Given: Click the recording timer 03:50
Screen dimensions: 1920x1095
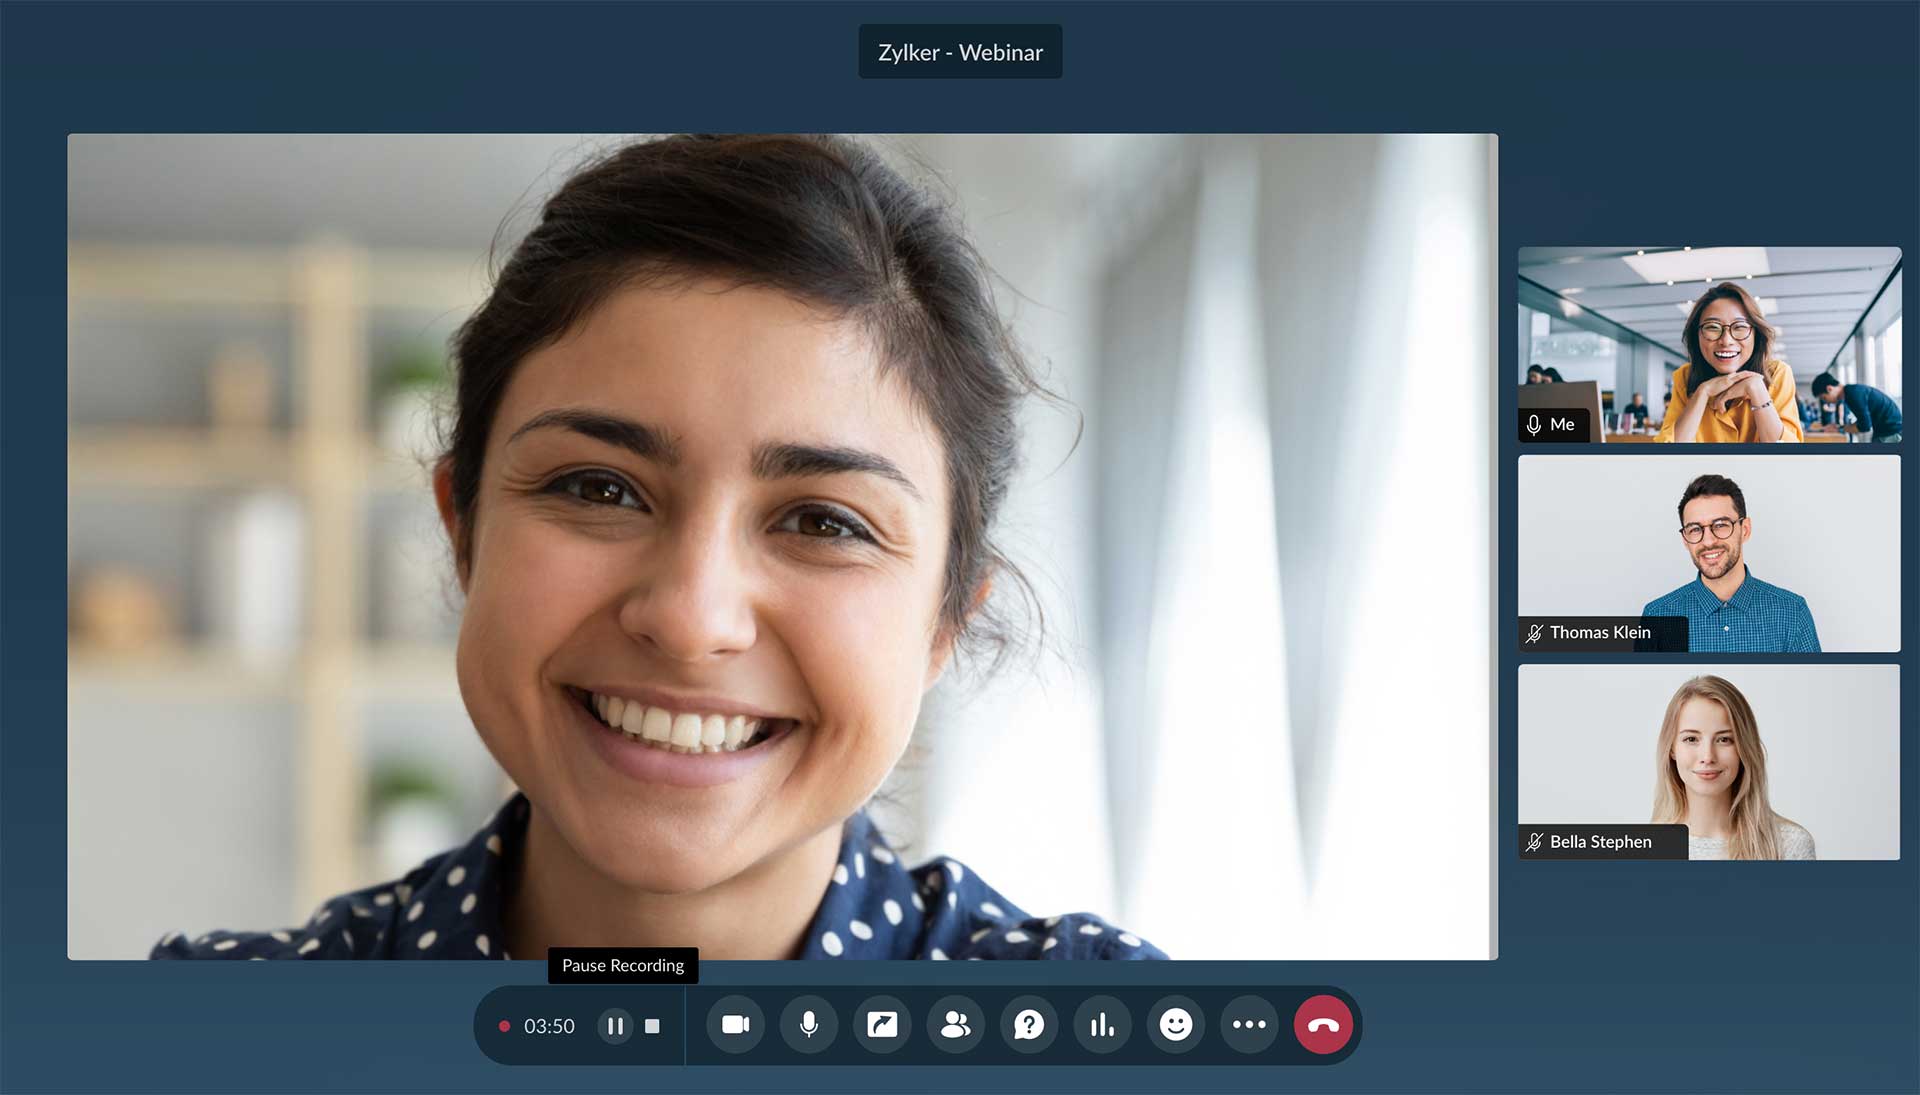Looking at the screenshot, I should pos(549,1026).
